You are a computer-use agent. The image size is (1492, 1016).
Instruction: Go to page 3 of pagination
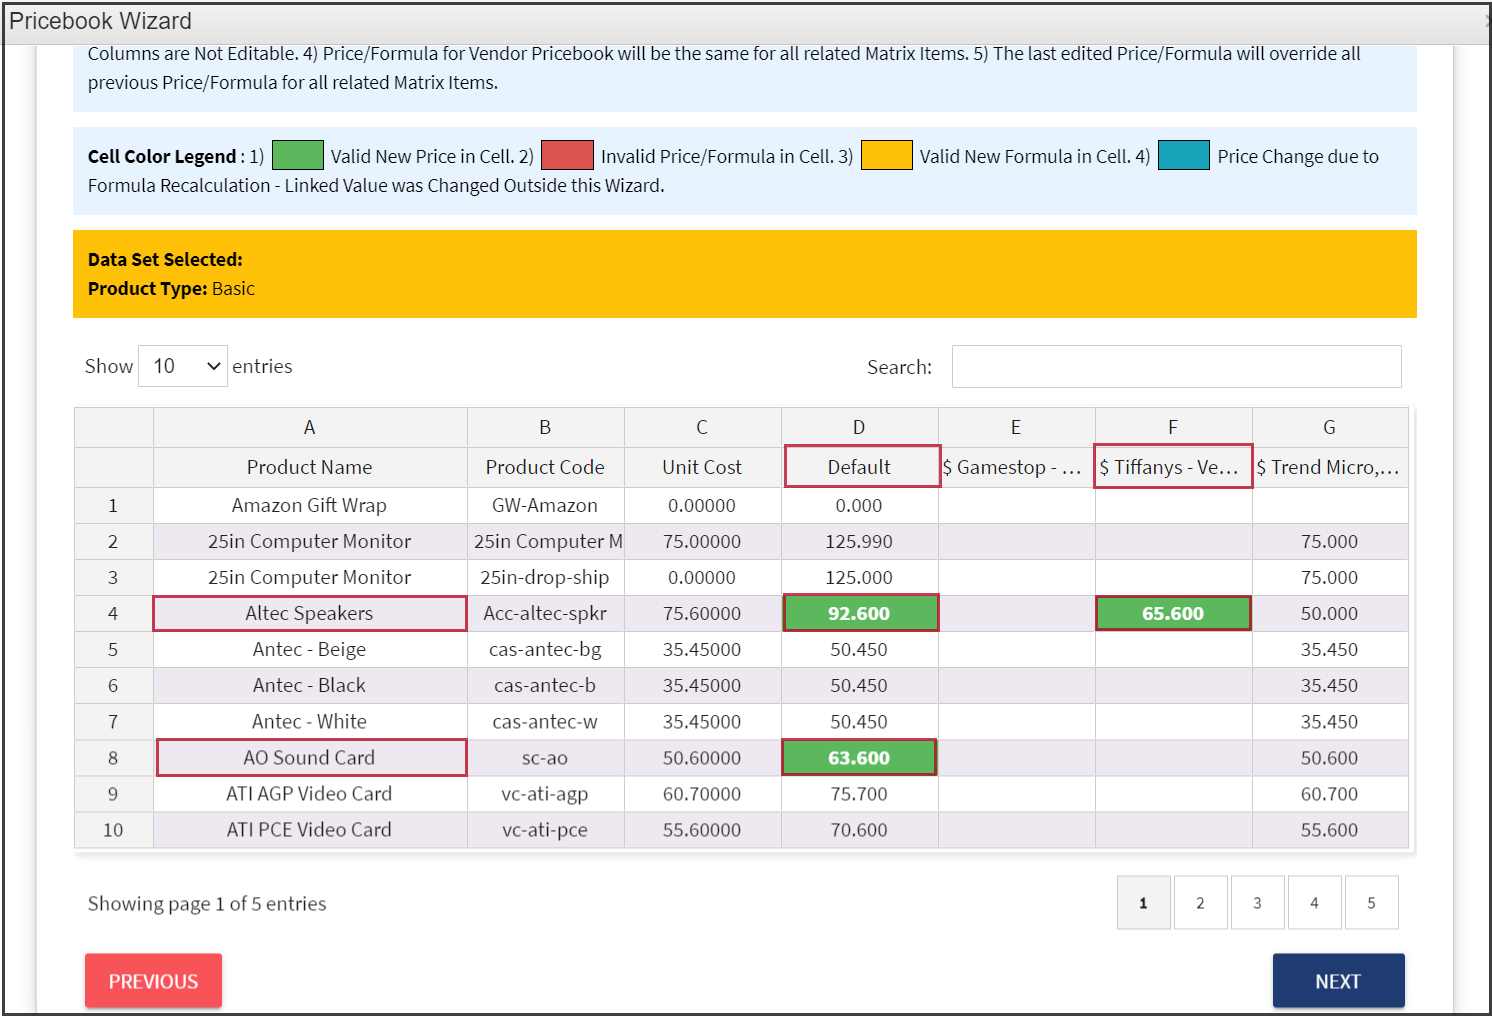(x=1257, y=903)
